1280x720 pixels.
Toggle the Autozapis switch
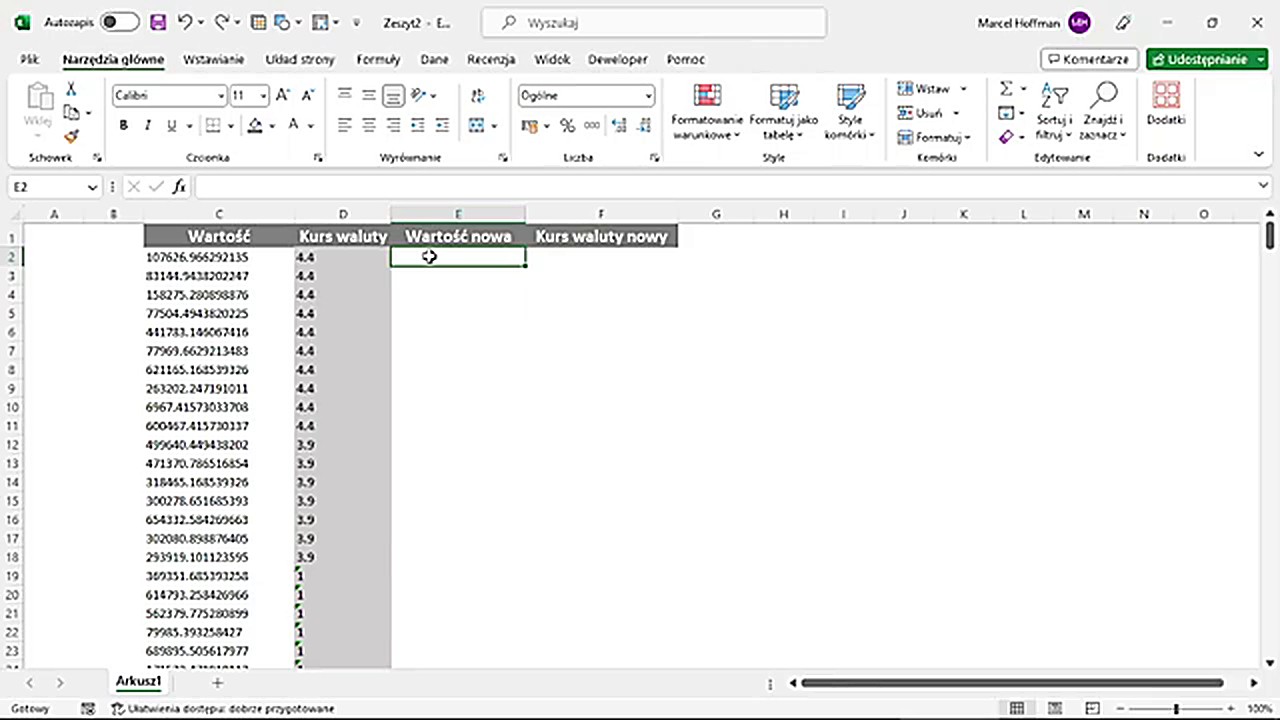point(119,22)
